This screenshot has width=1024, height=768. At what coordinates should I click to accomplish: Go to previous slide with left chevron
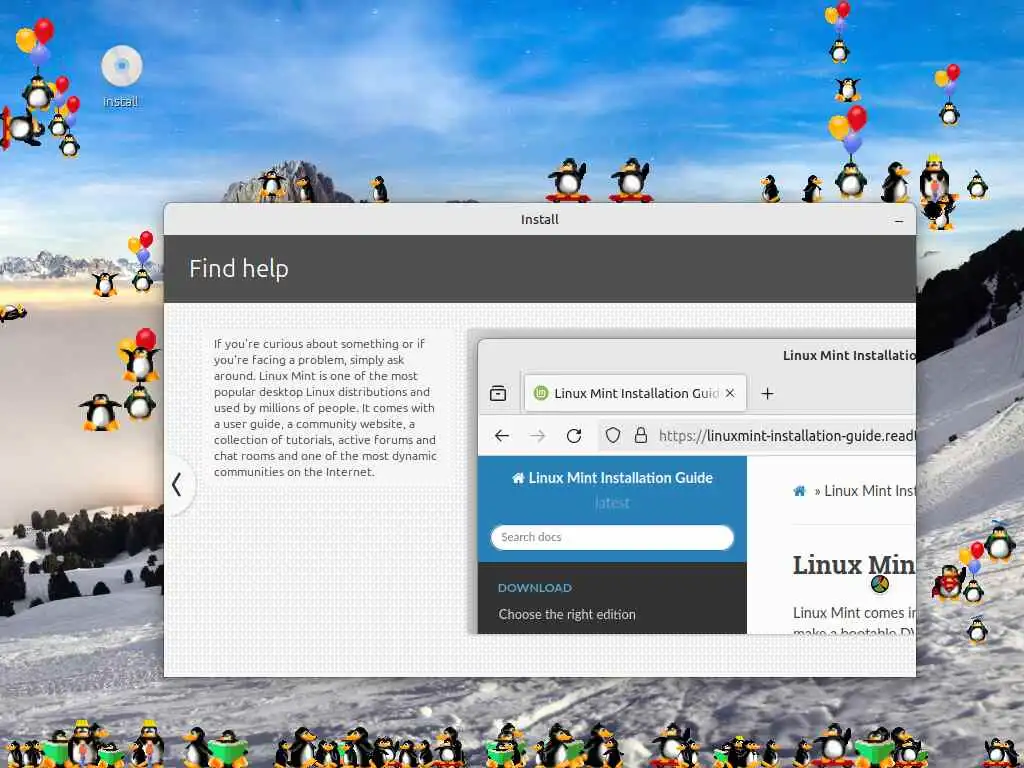point(176,485)
